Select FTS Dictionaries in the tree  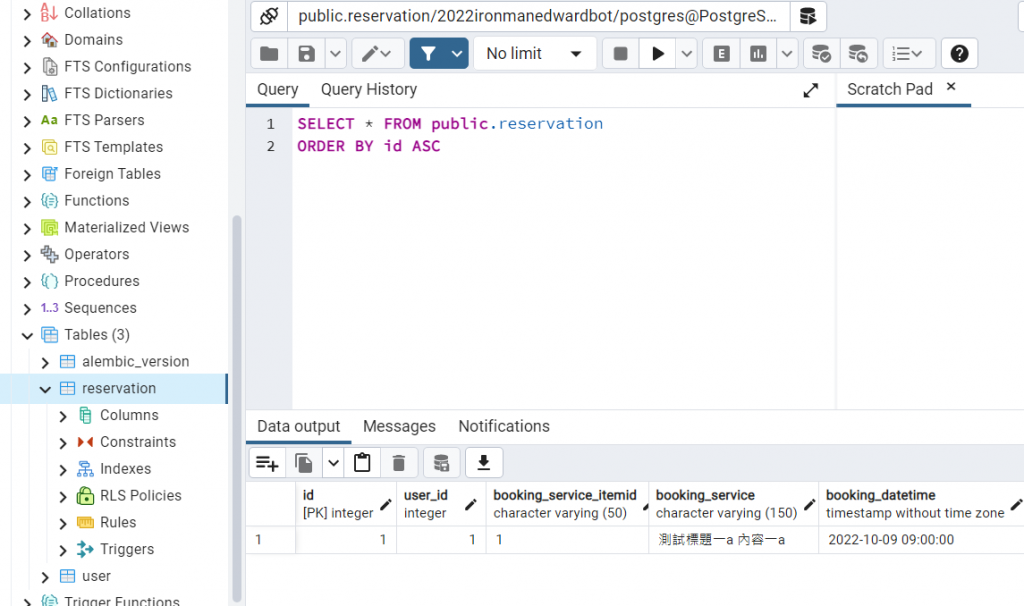[118, 93]
